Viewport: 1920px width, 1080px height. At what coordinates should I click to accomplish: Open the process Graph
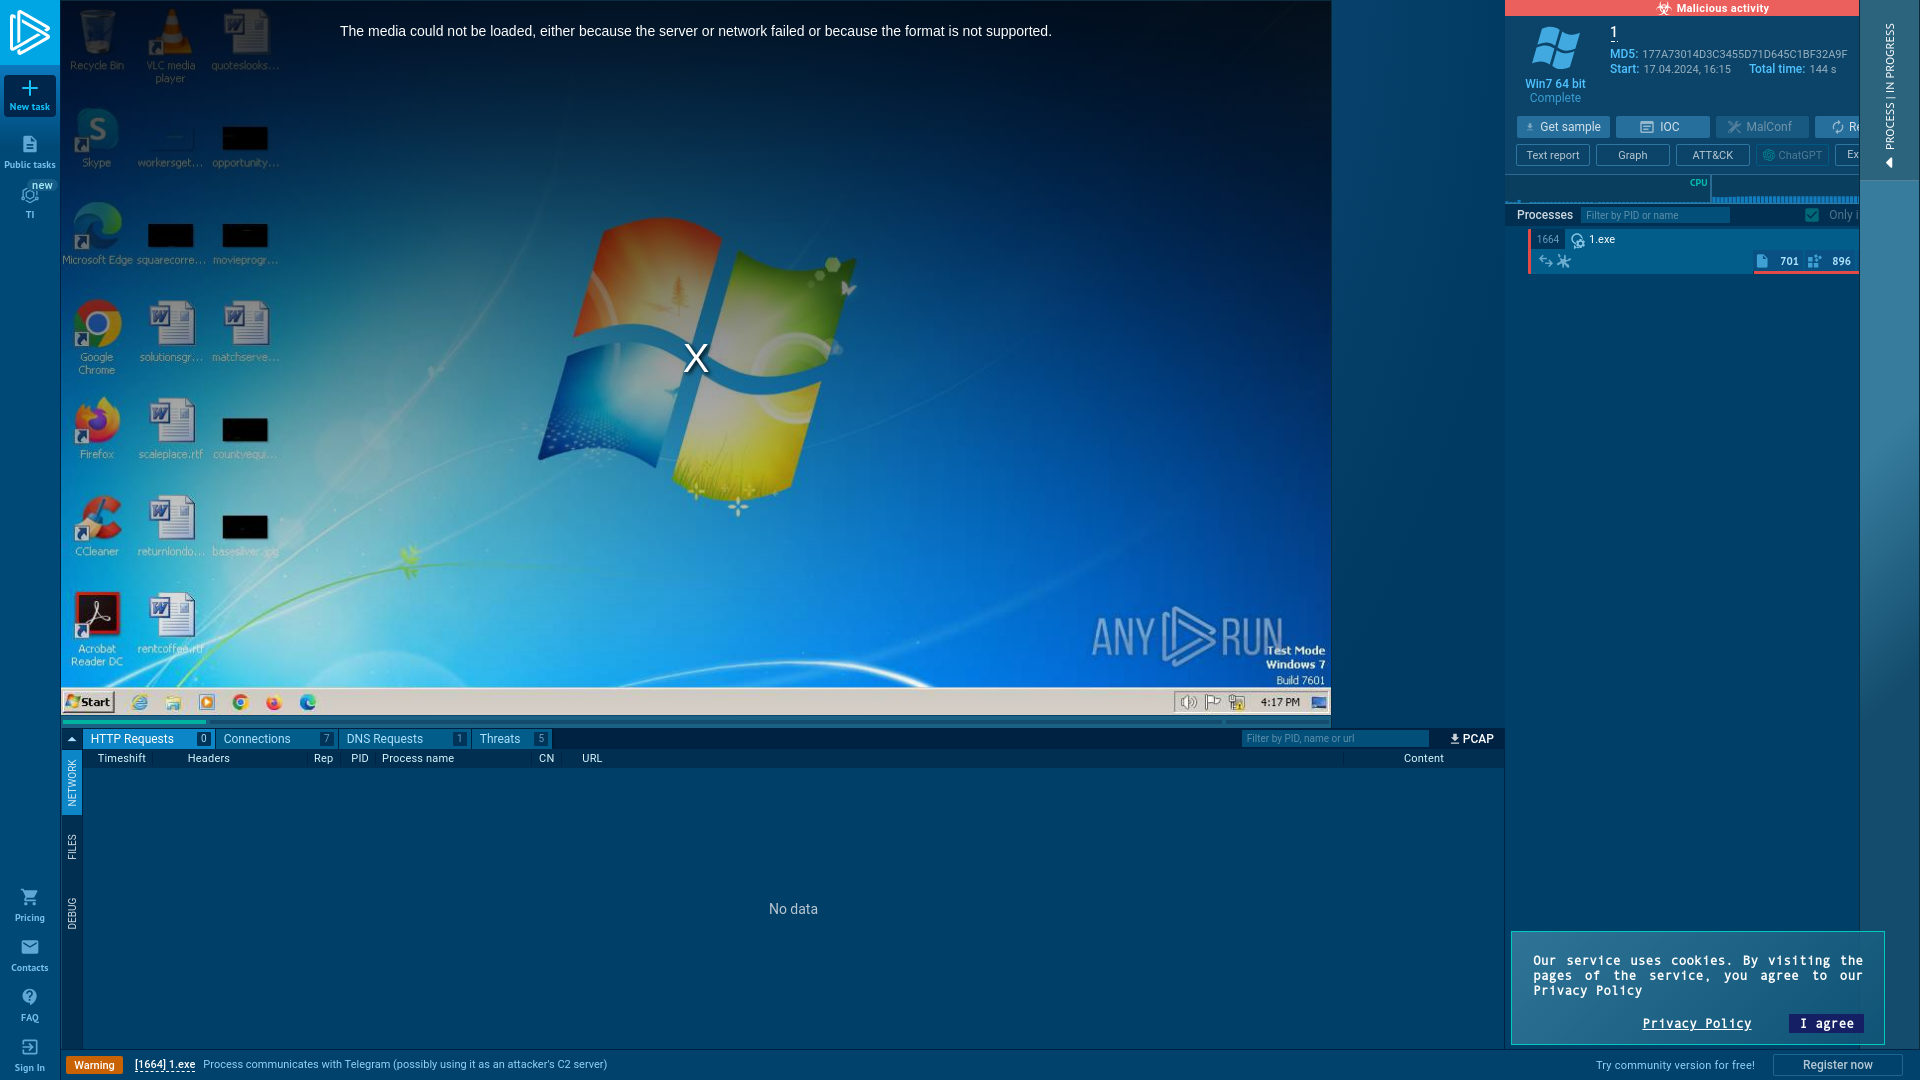click(1633, 155)
